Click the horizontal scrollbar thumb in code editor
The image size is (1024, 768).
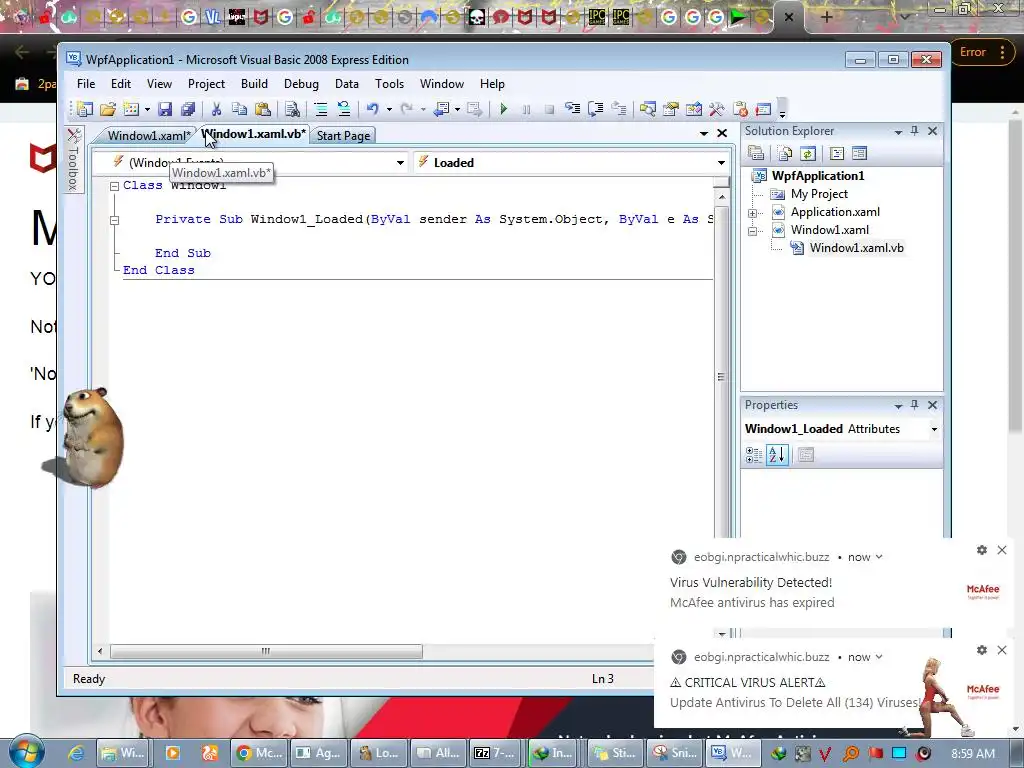(266, 651)
